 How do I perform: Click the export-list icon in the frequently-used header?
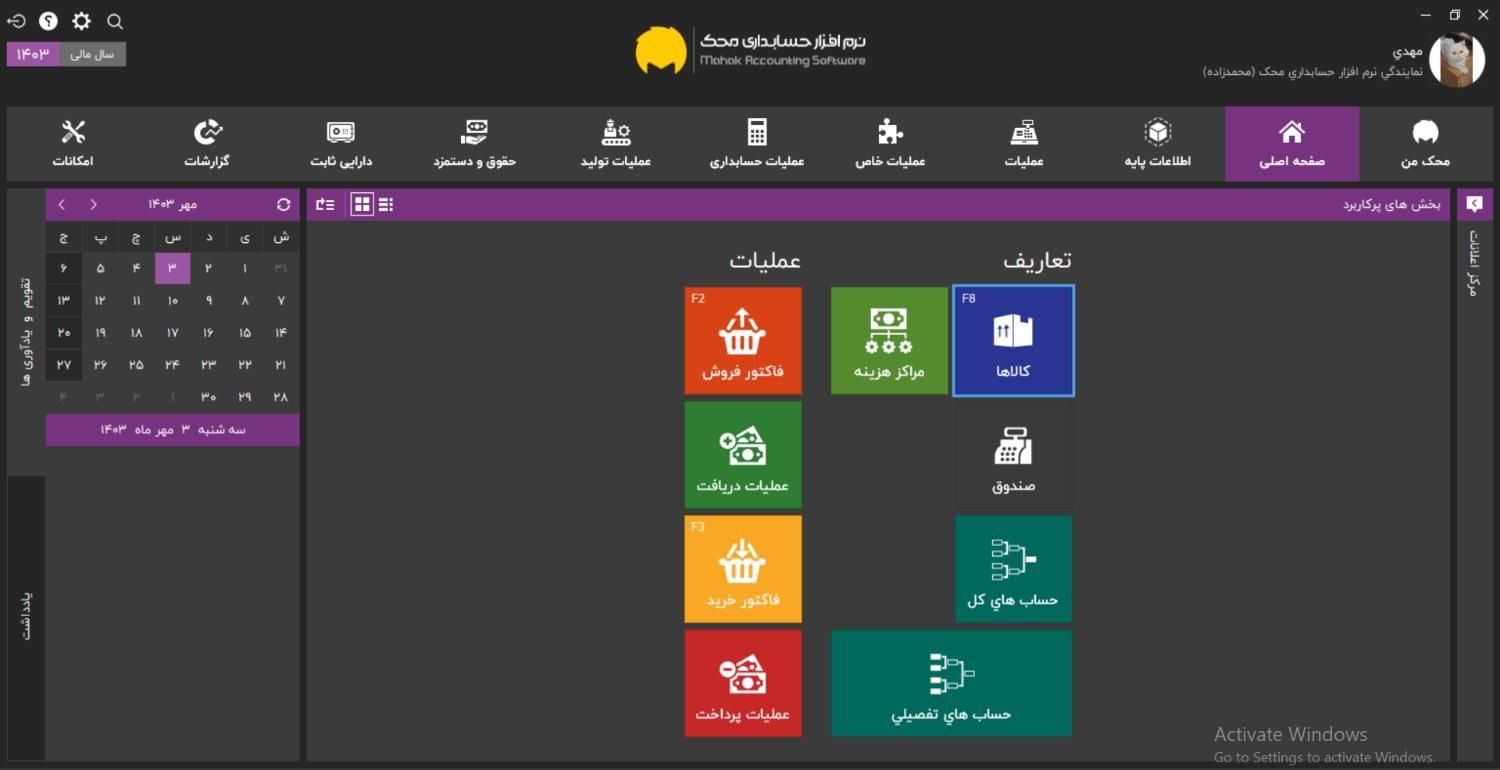click(325, 204)
